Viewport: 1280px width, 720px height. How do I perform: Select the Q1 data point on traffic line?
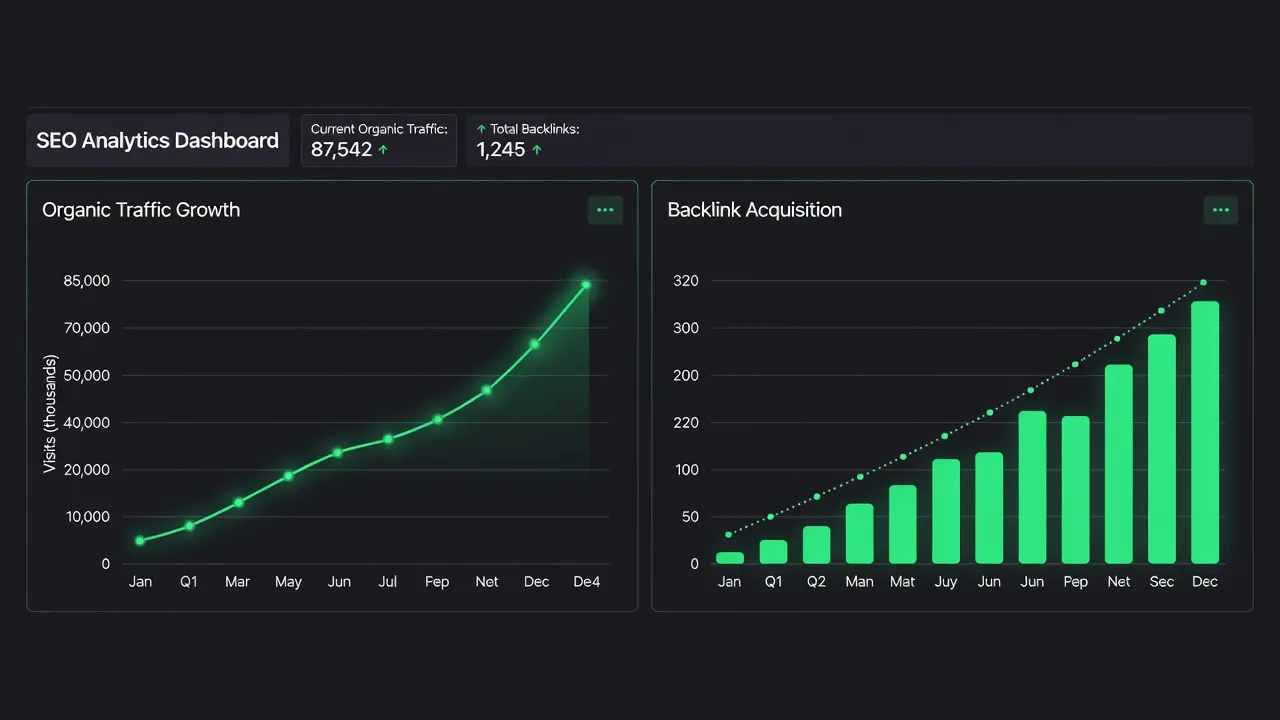coord(189,525)
